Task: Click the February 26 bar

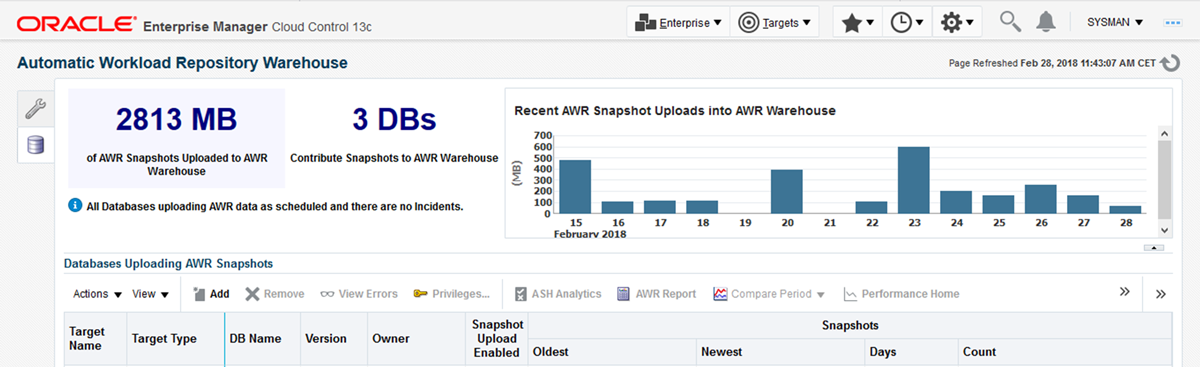Action: (x=1041, y=198)
